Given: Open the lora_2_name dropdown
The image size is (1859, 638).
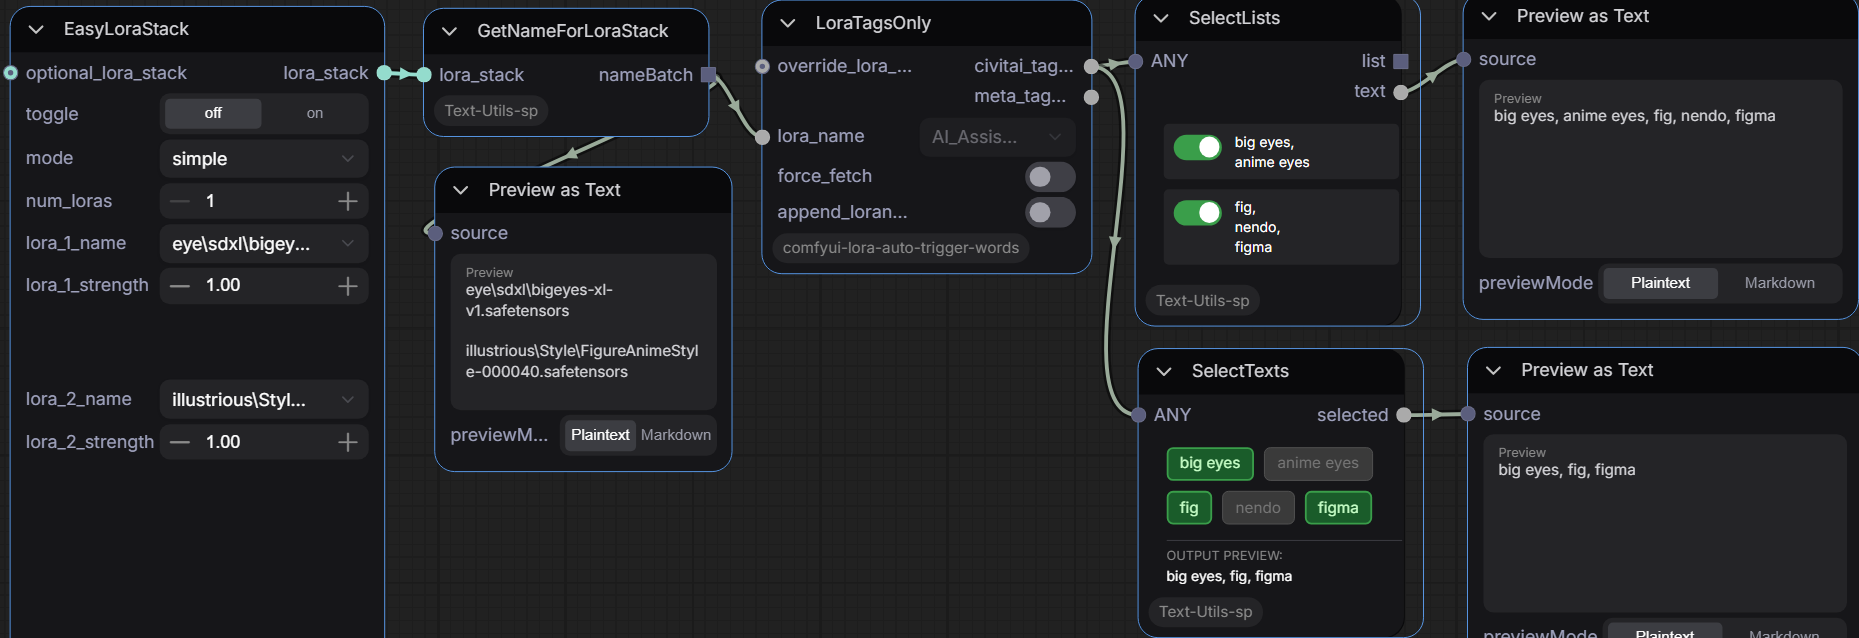Looking at the screenshot, I should 263,400.
